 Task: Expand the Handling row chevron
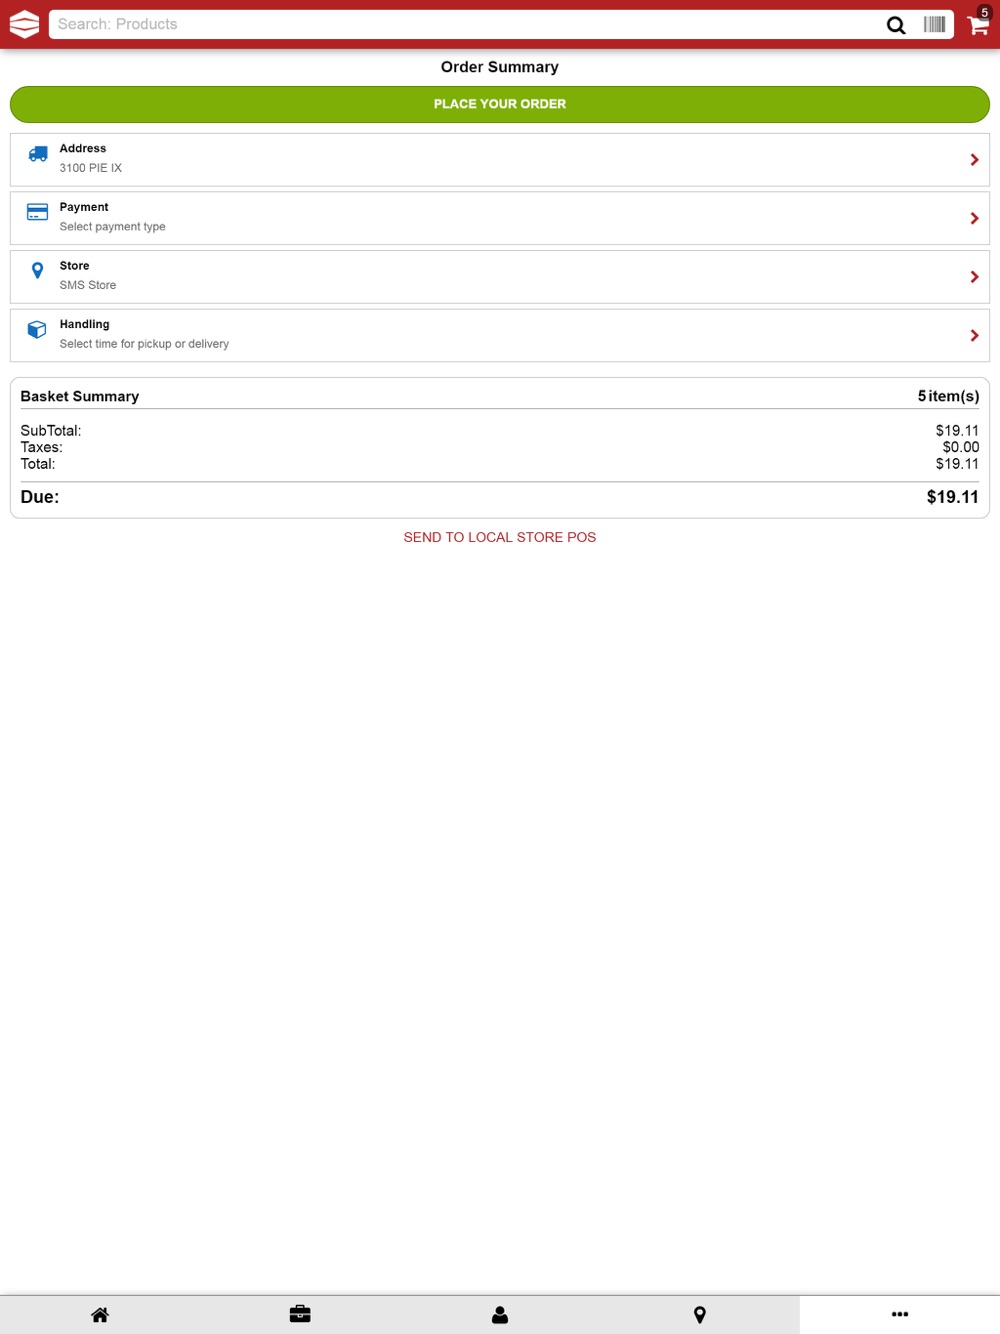974,336
